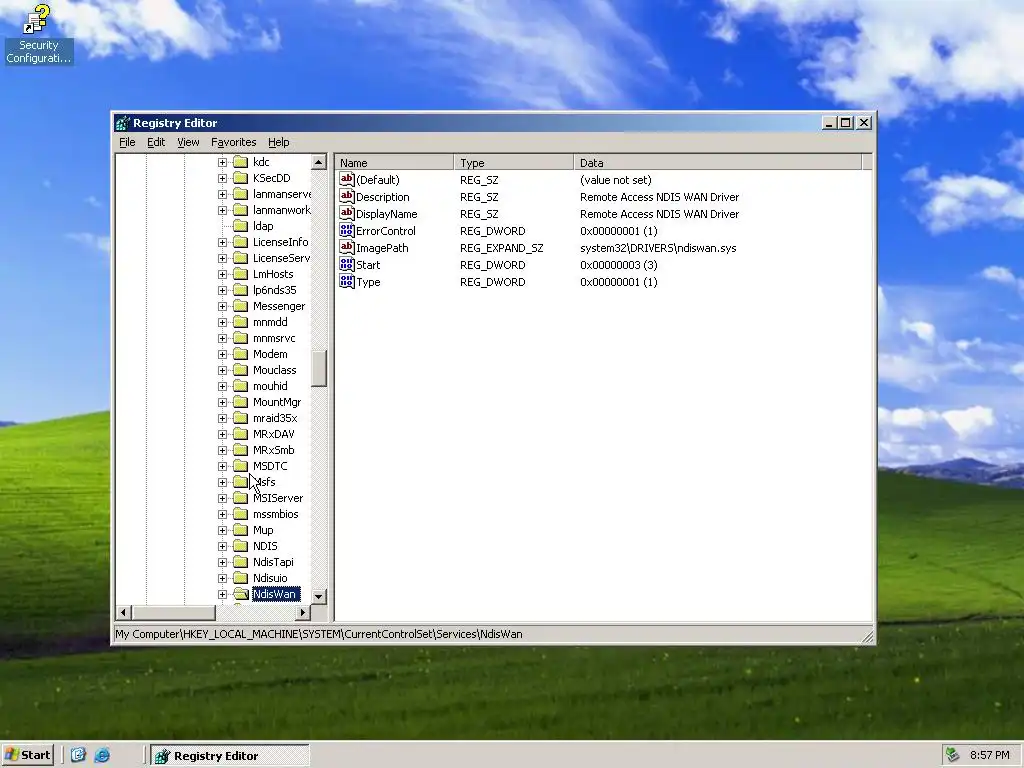Click the Description string value icon
The height and width of the screenshot is (768, 1024).
pyautogui.click(x=347, y=197)
